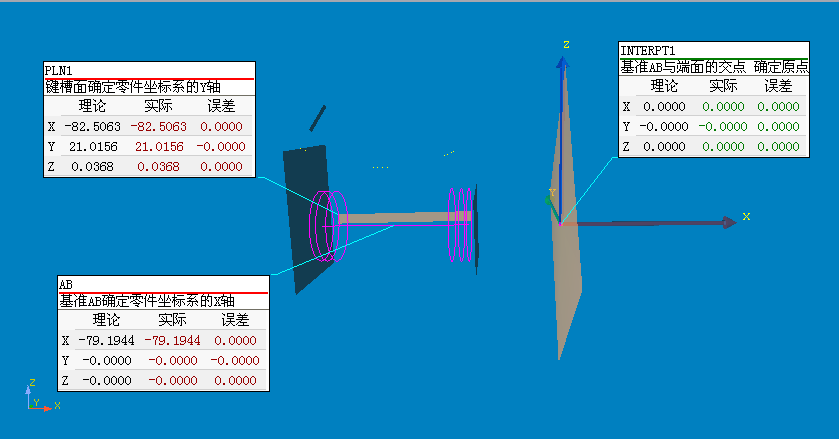Select PLN1 theoretical Y value 21.0156
This screenshot has width=839, height=439.
point(93,147)
